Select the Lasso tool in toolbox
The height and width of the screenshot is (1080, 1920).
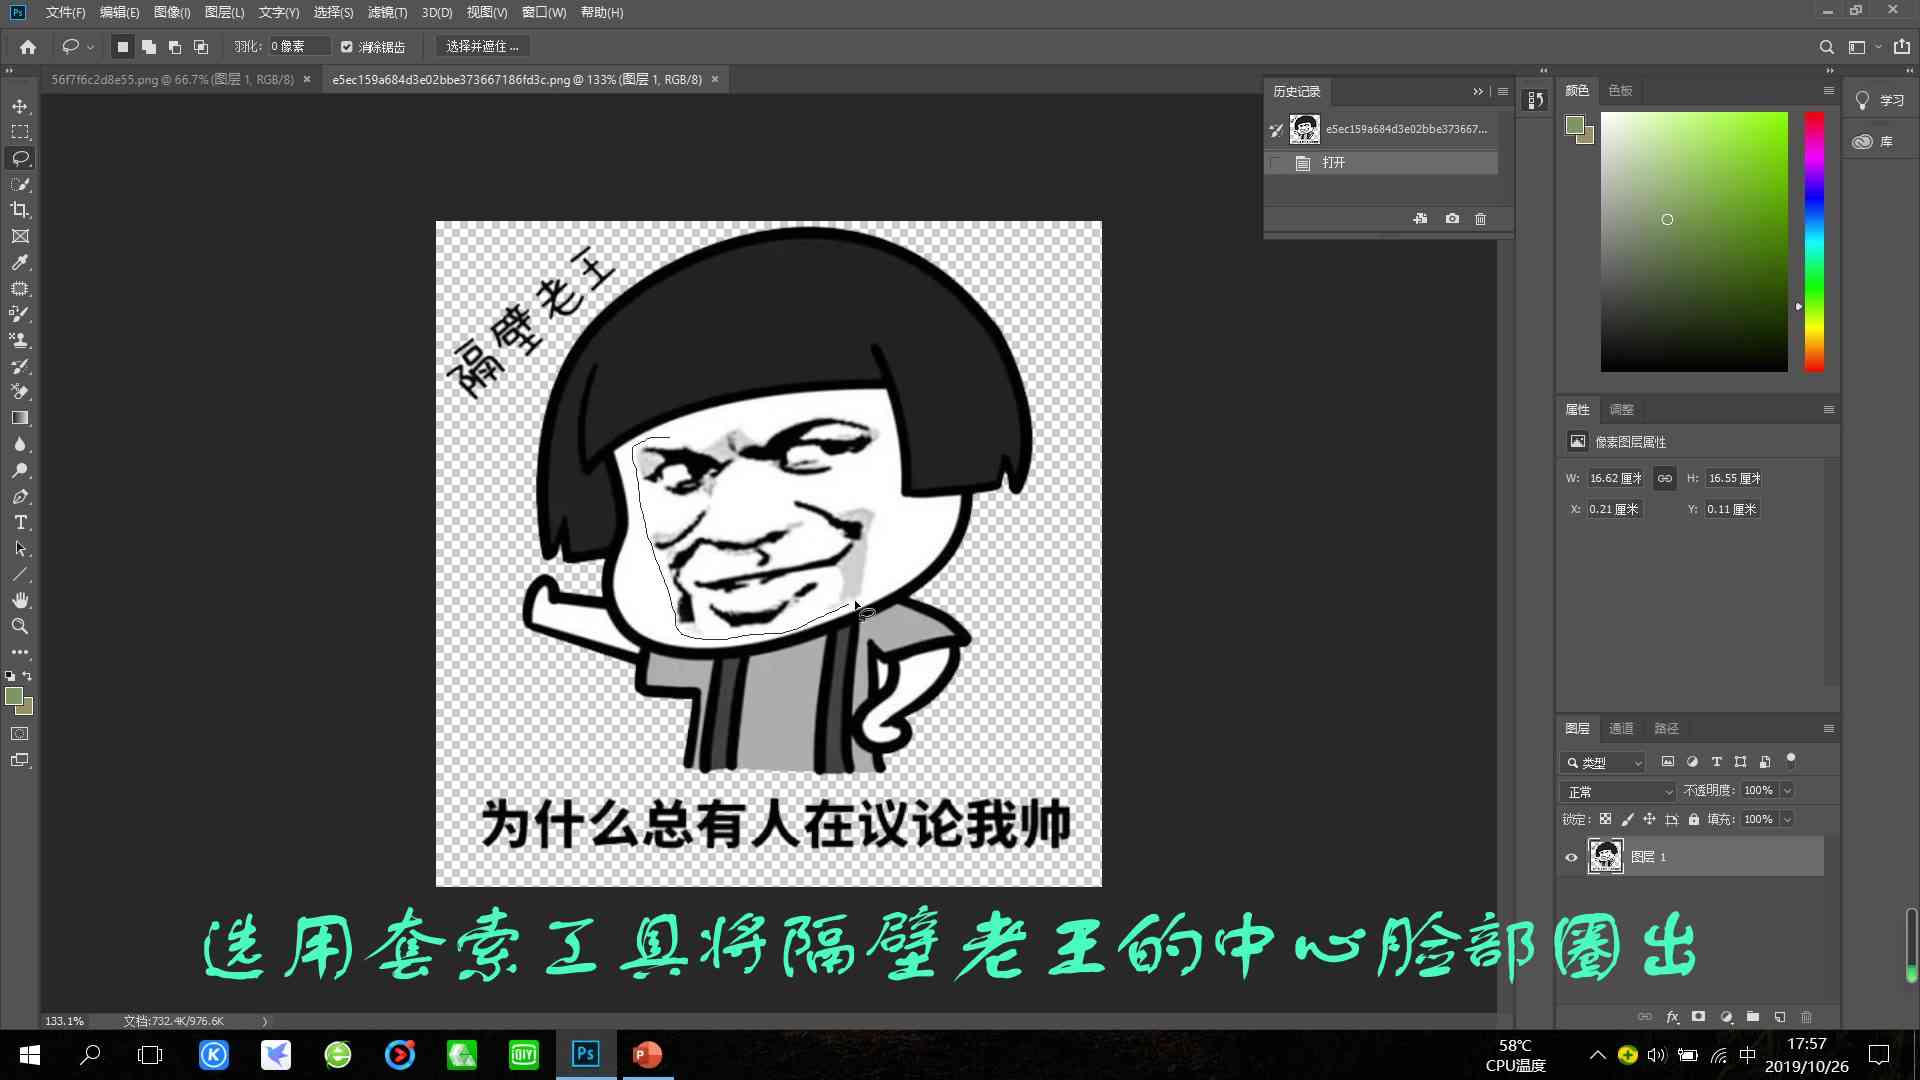point(20,158)
